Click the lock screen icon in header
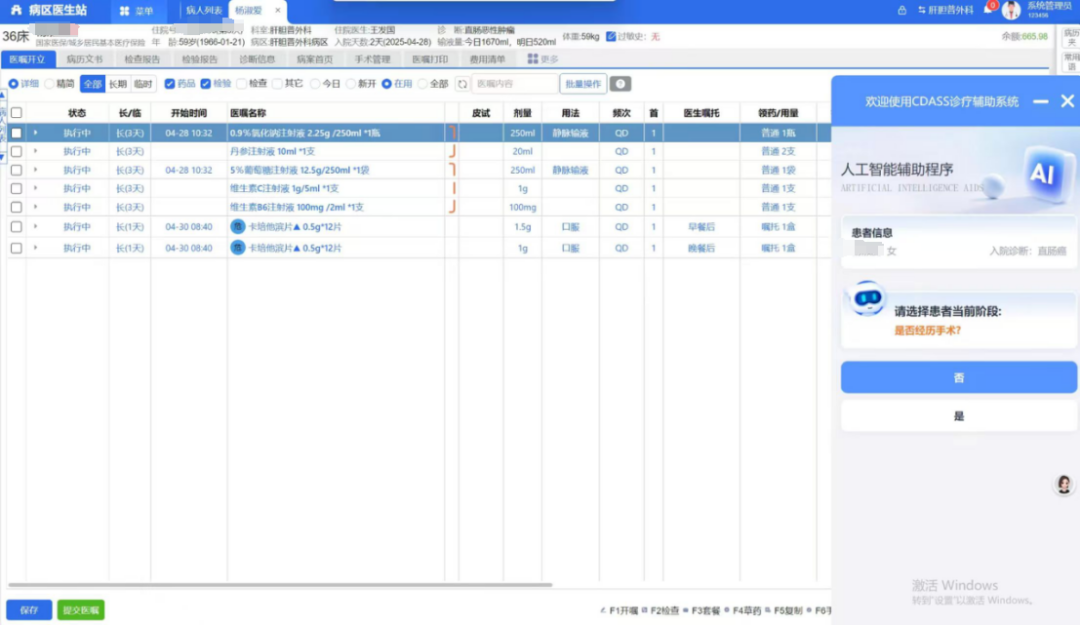1080x626 pixels. click(x=902, y=10)
